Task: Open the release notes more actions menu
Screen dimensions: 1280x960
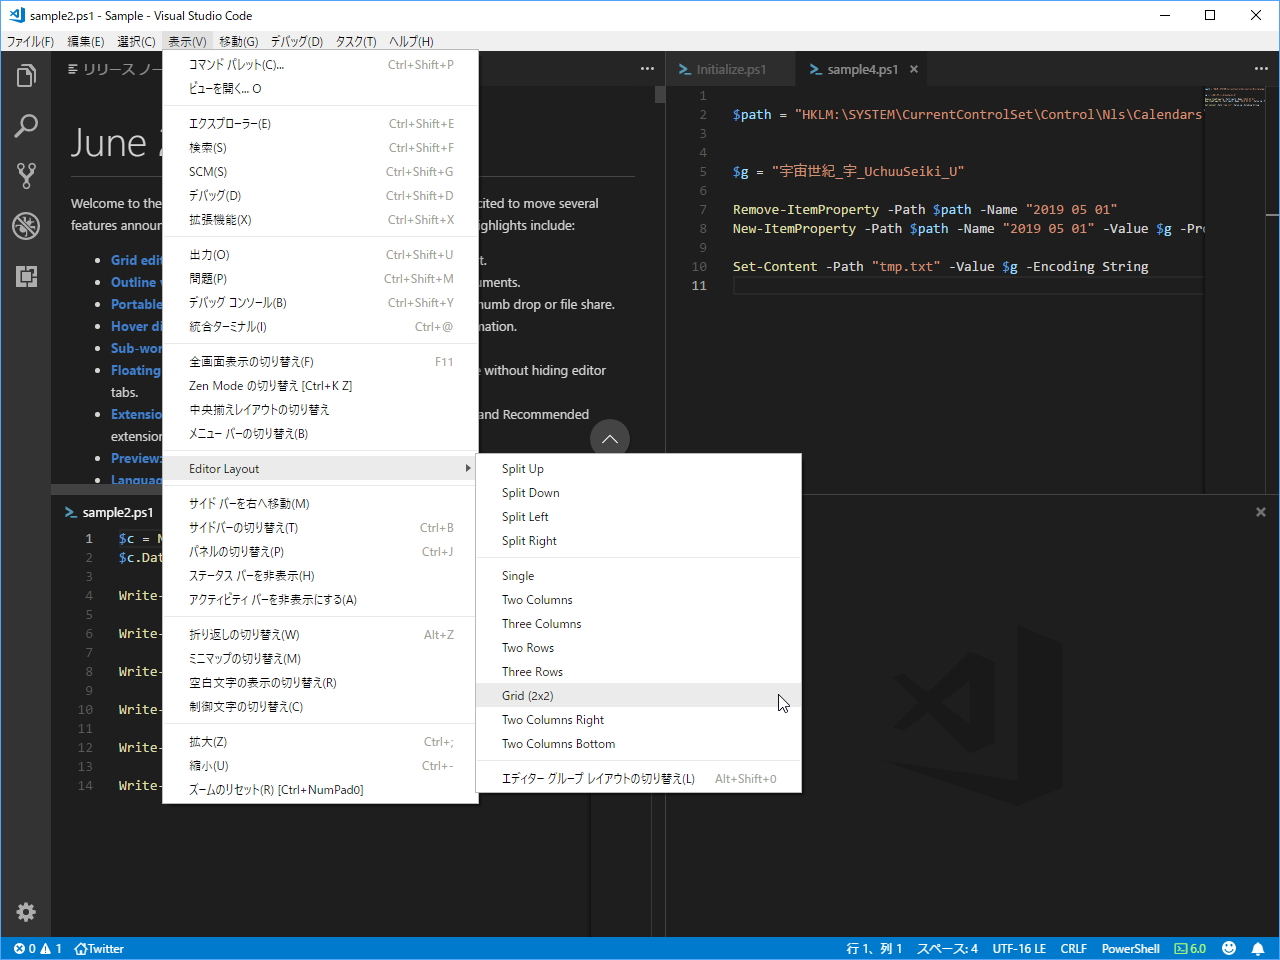Action: point(647,68)
